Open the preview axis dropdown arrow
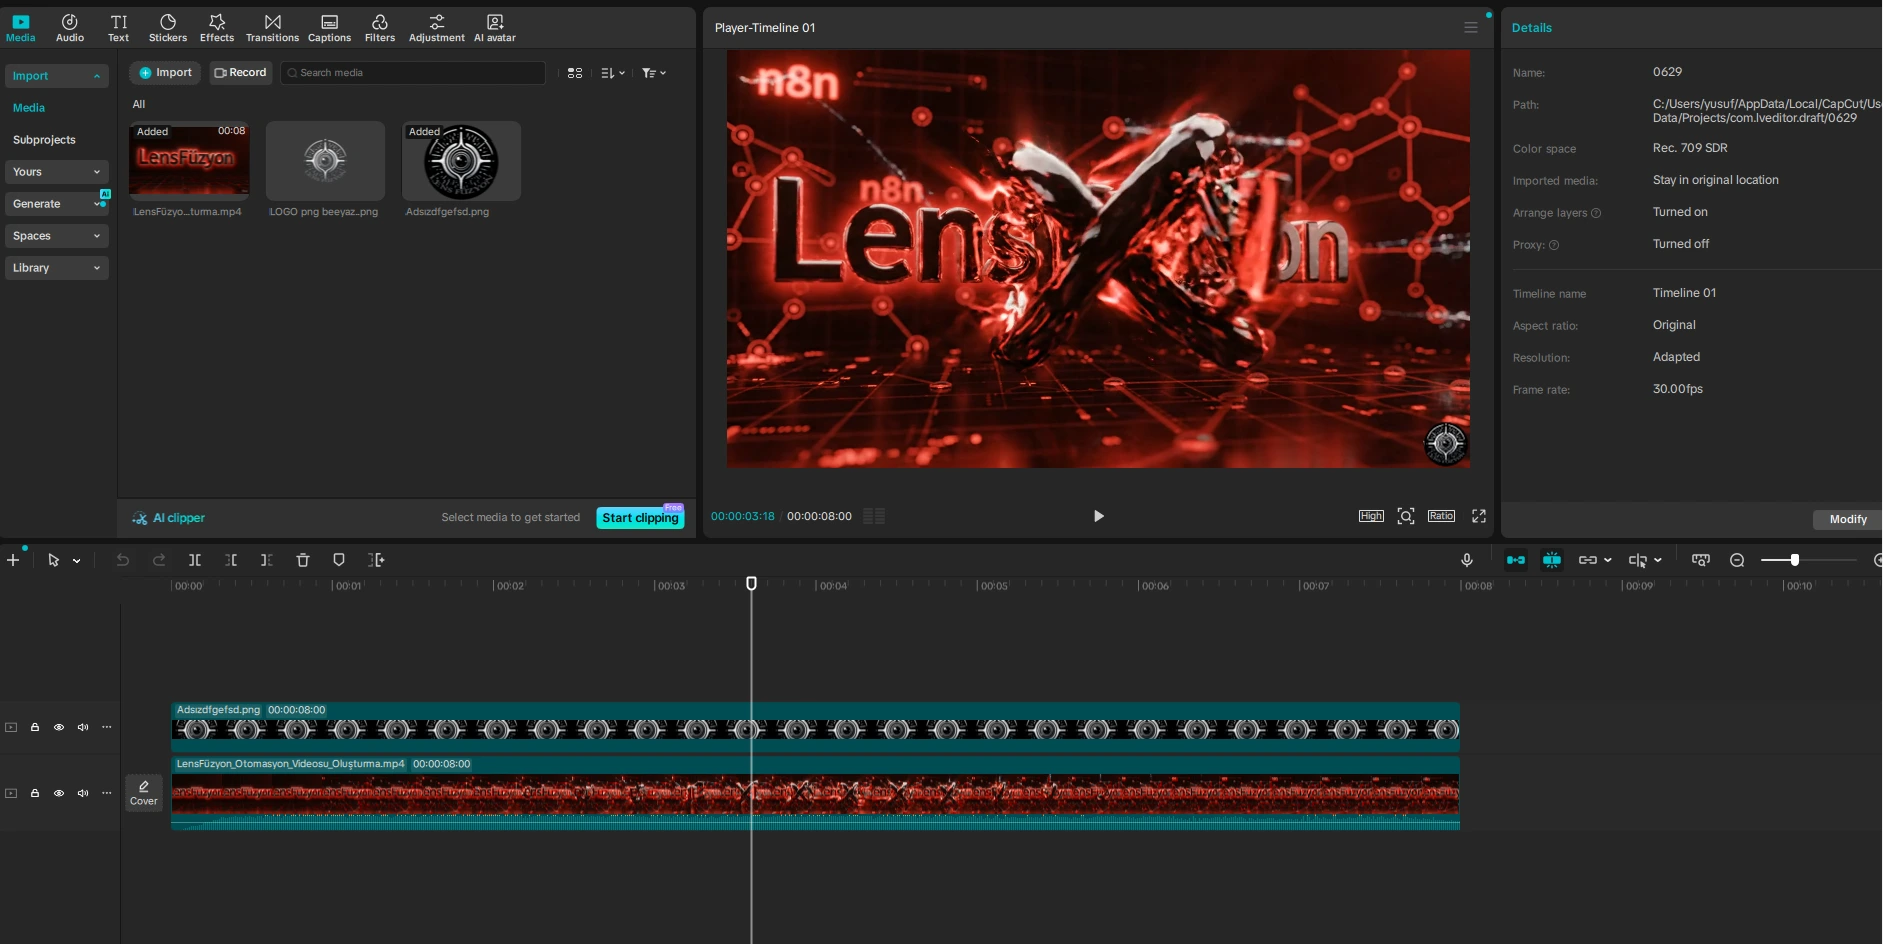Screen dimensions: 1883x944 tap(1658, 560)
